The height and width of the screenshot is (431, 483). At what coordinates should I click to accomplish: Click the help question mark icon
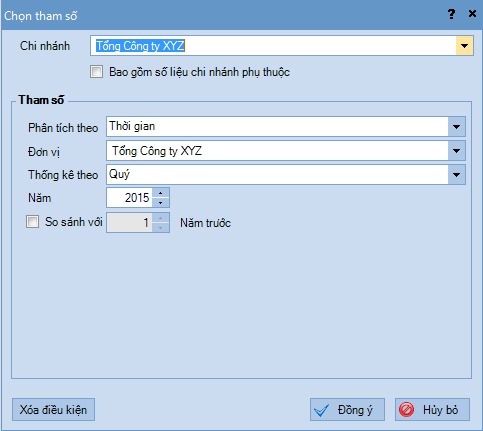pyautogui.click(x=451, y=14)
